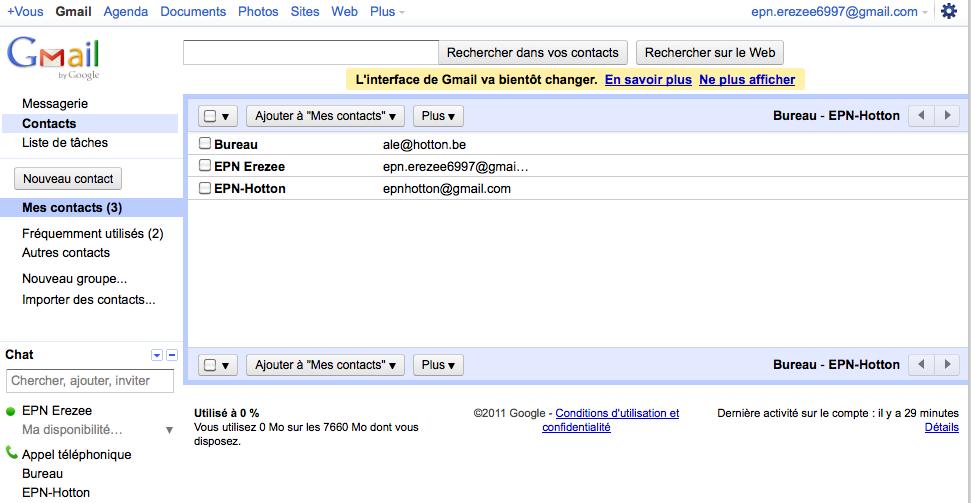Go to previous contacts page in top toolbar
The image size is (971, 503).
click(921, 116)
